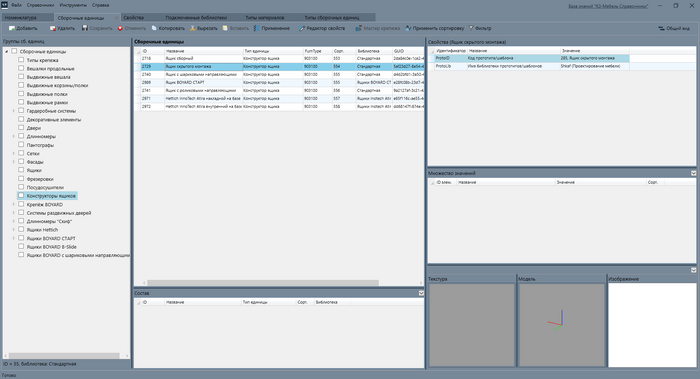Click the application logo icon in title bar

[x=4, y=5]
